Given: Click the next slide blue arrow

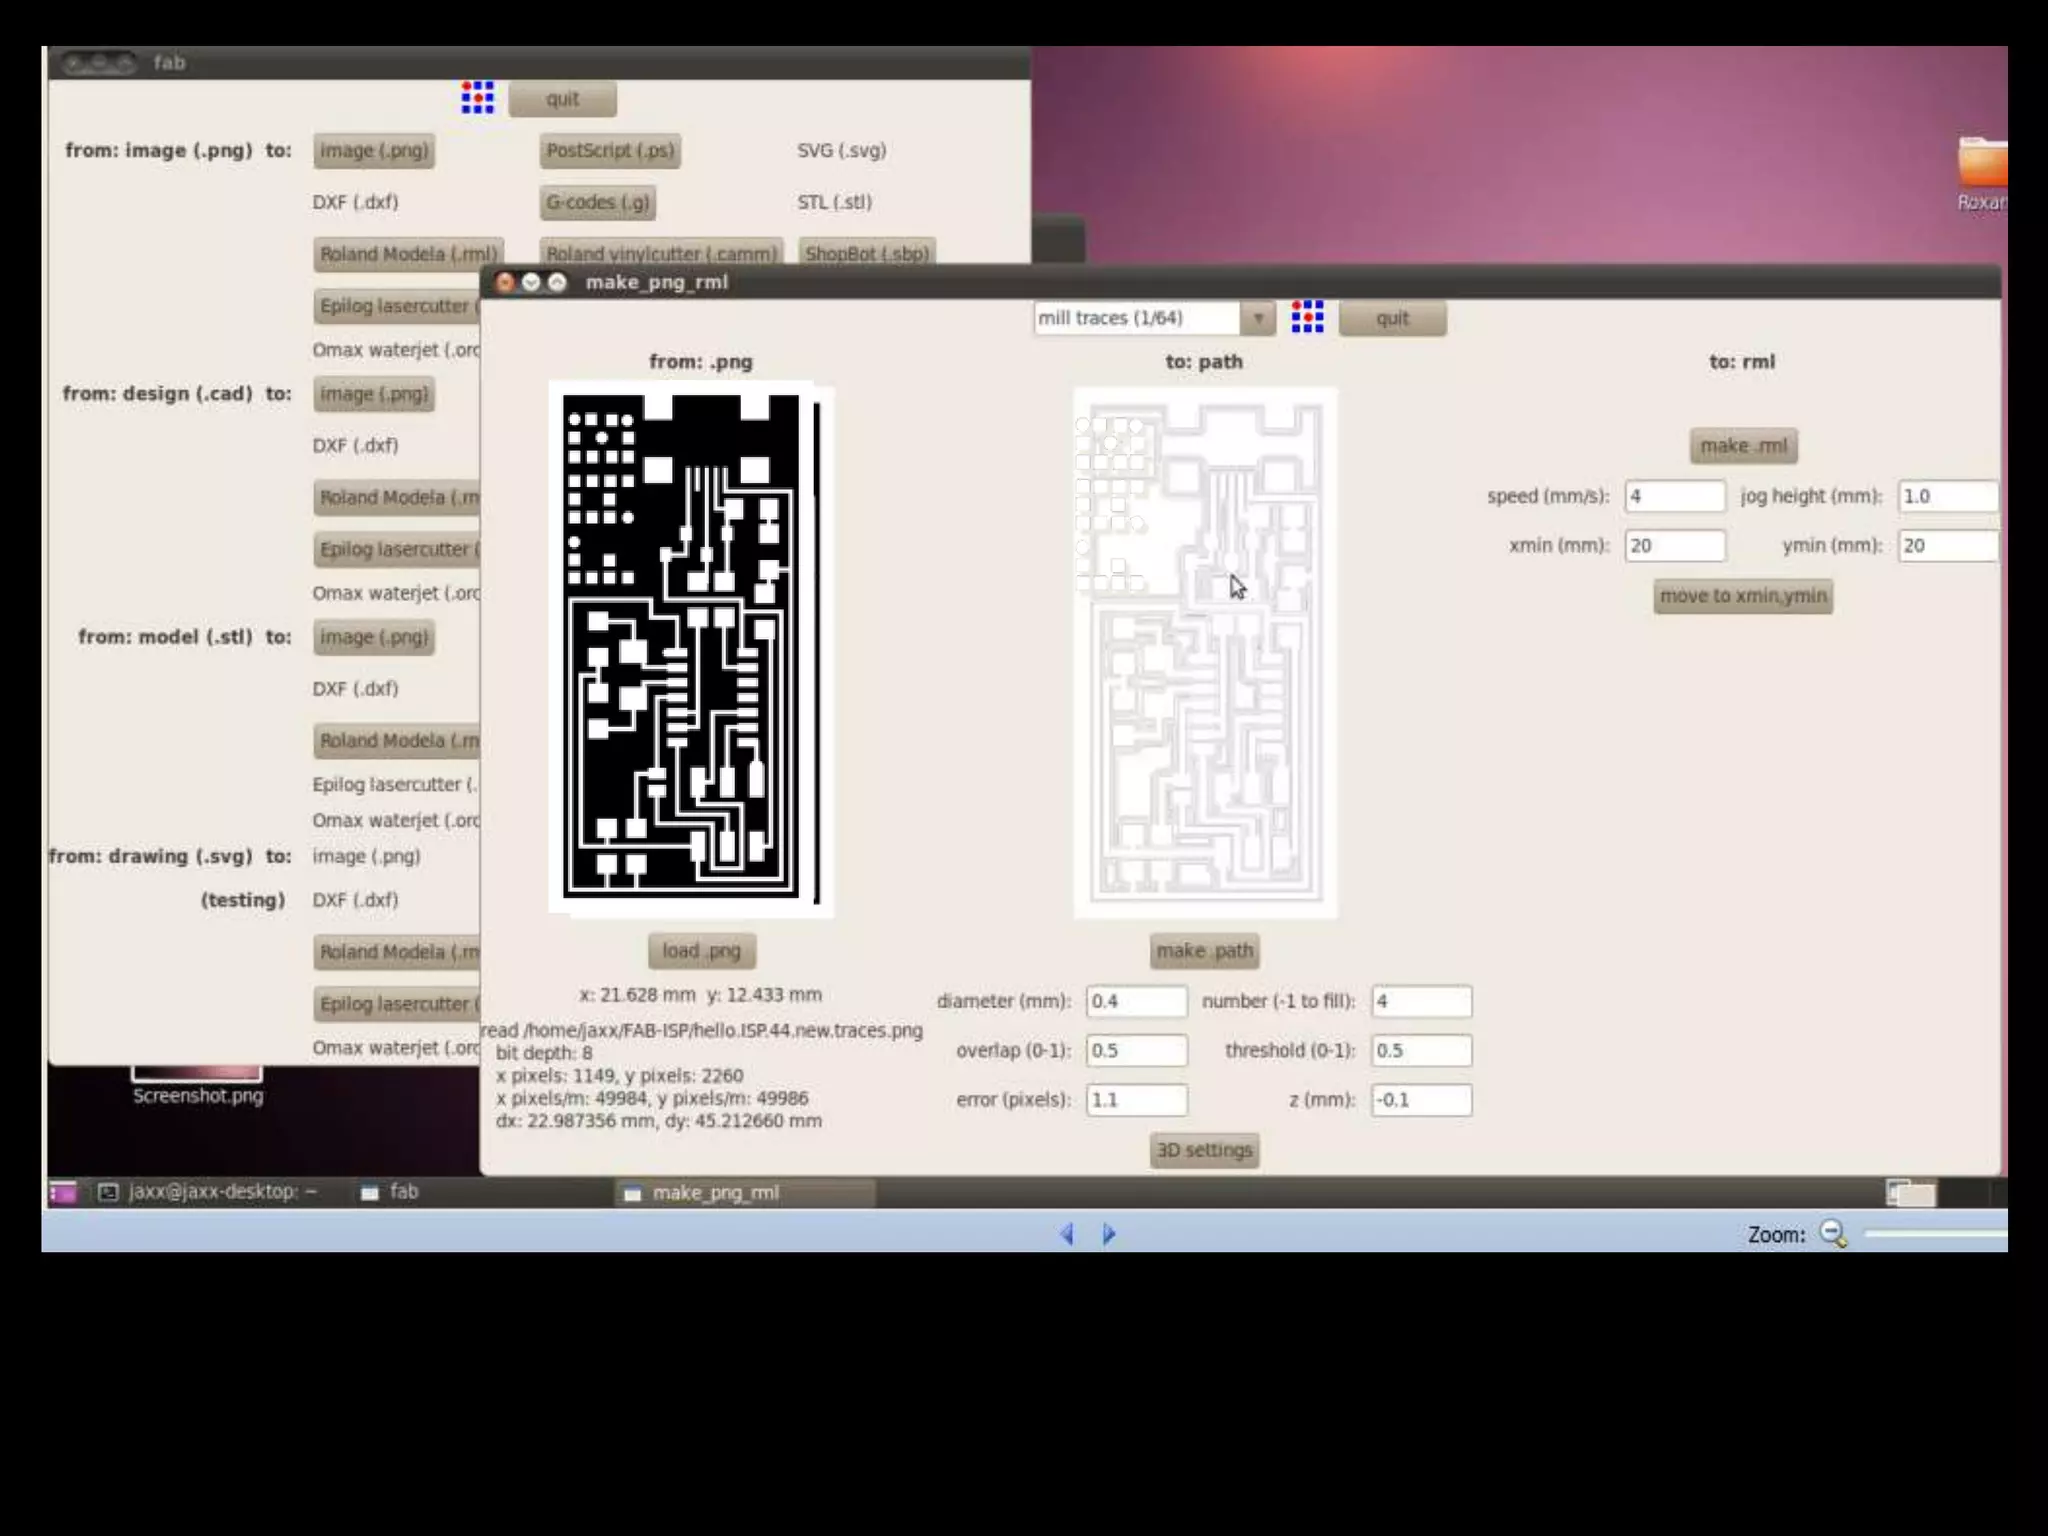Looking at the screenshot, I should click(x=1109, y=1234).
